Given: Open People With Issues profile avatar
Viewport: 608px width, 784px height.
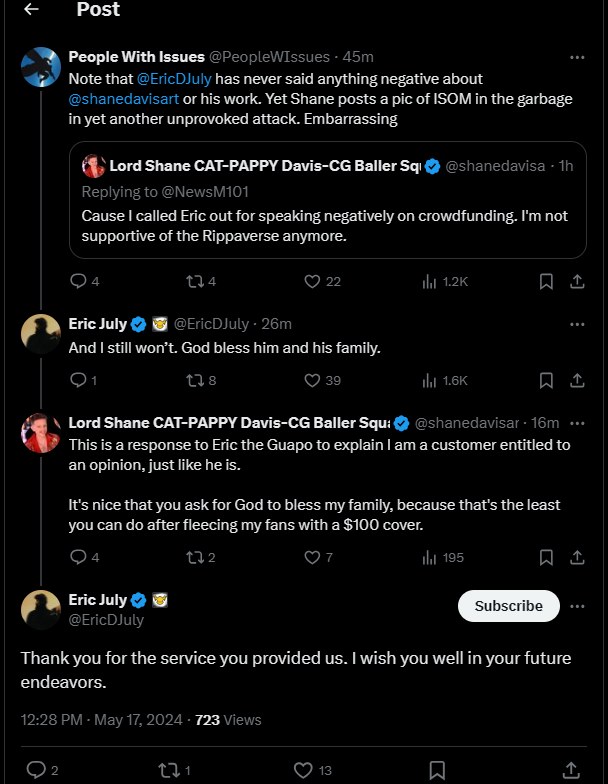Looking at the screenshot, I should (x=41, y=66).
